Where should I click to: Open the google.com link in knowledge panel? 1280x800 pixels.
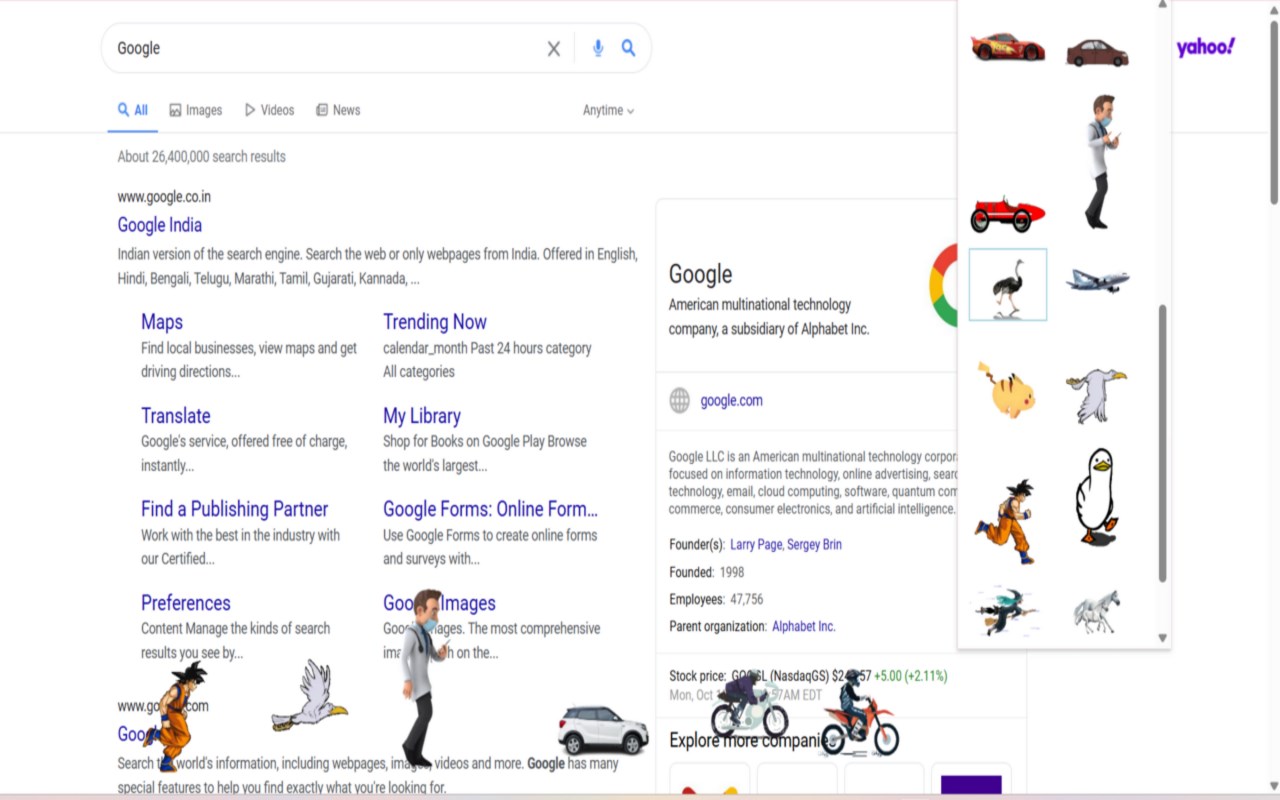[x=731, y=400]
